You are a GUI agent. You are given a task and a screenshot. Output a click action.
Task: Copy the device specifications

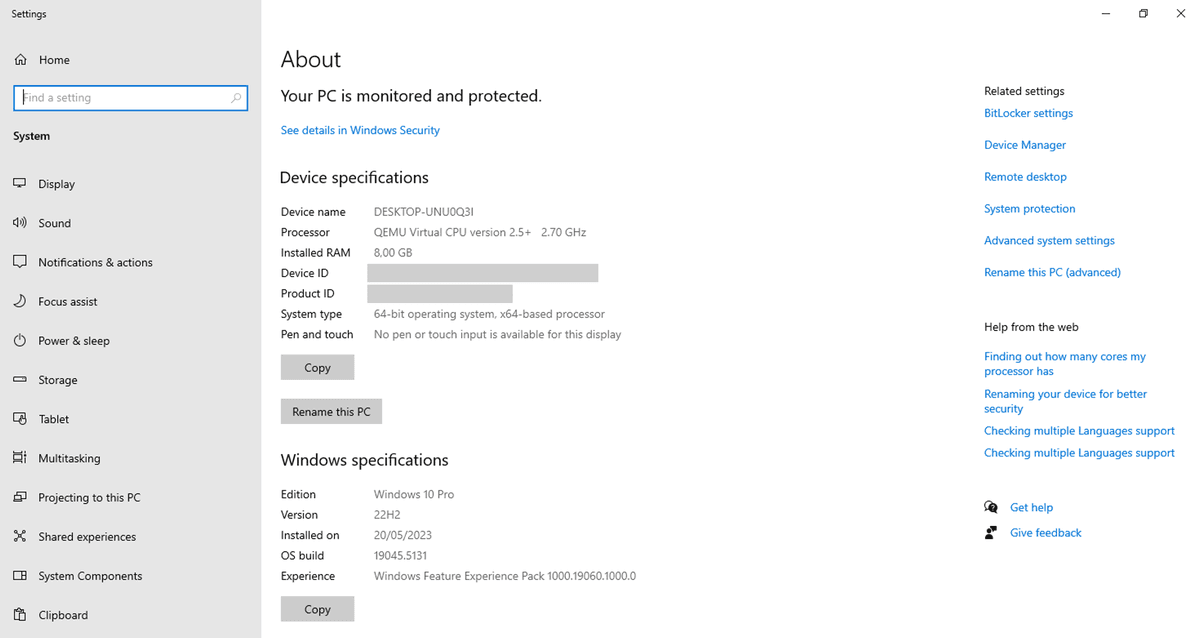(317, 368)
